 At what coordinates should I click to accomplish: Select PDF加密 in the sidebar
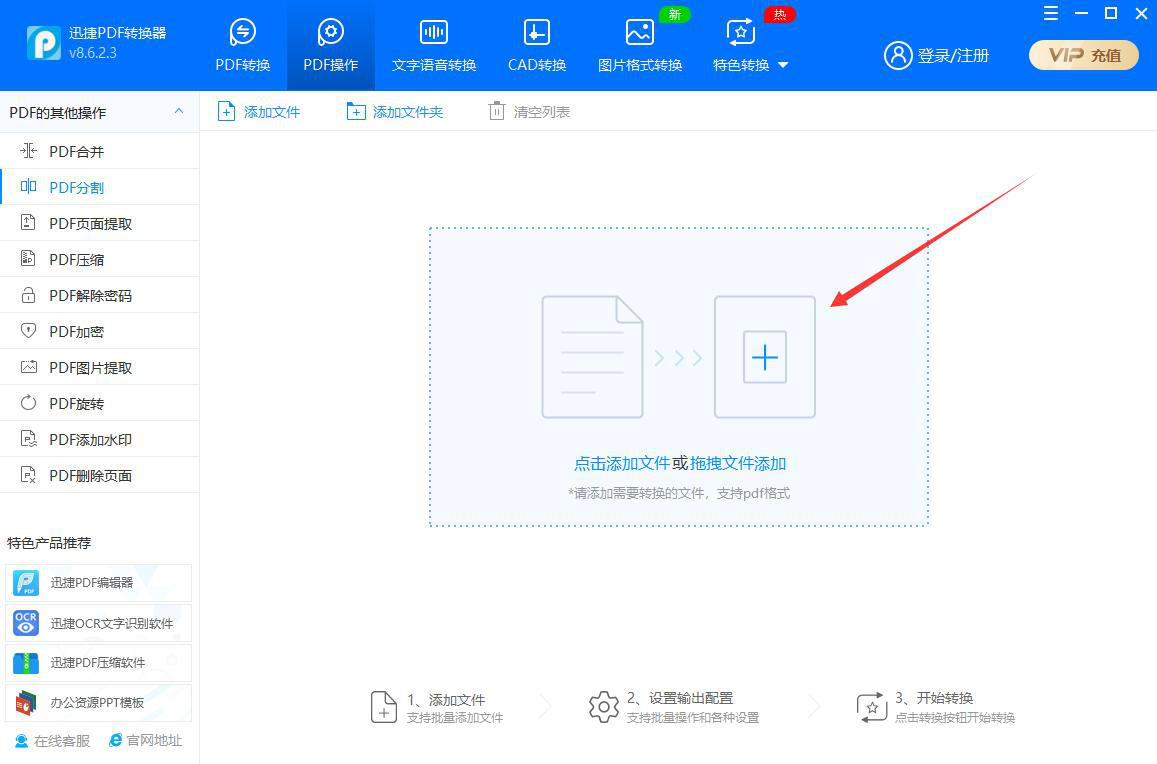(x=100, y=331)
